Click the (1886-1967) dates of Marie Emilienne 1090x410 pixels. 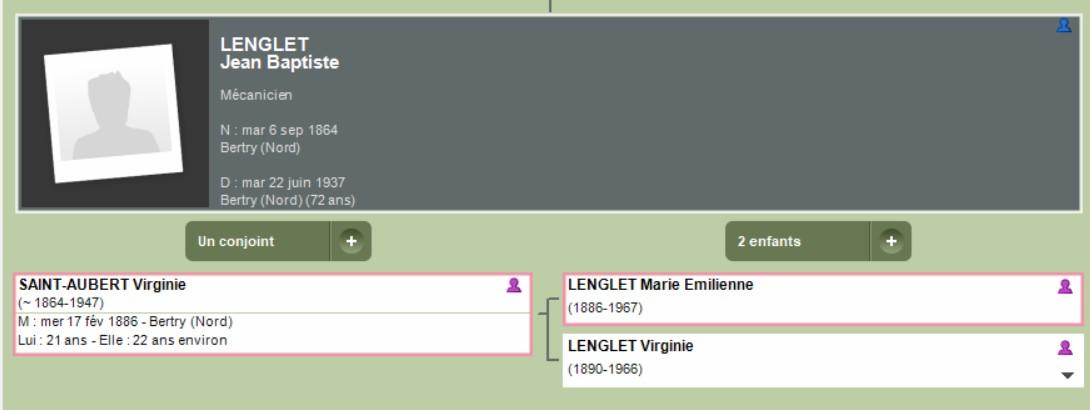pyautogui.click(x=605, y=308)
